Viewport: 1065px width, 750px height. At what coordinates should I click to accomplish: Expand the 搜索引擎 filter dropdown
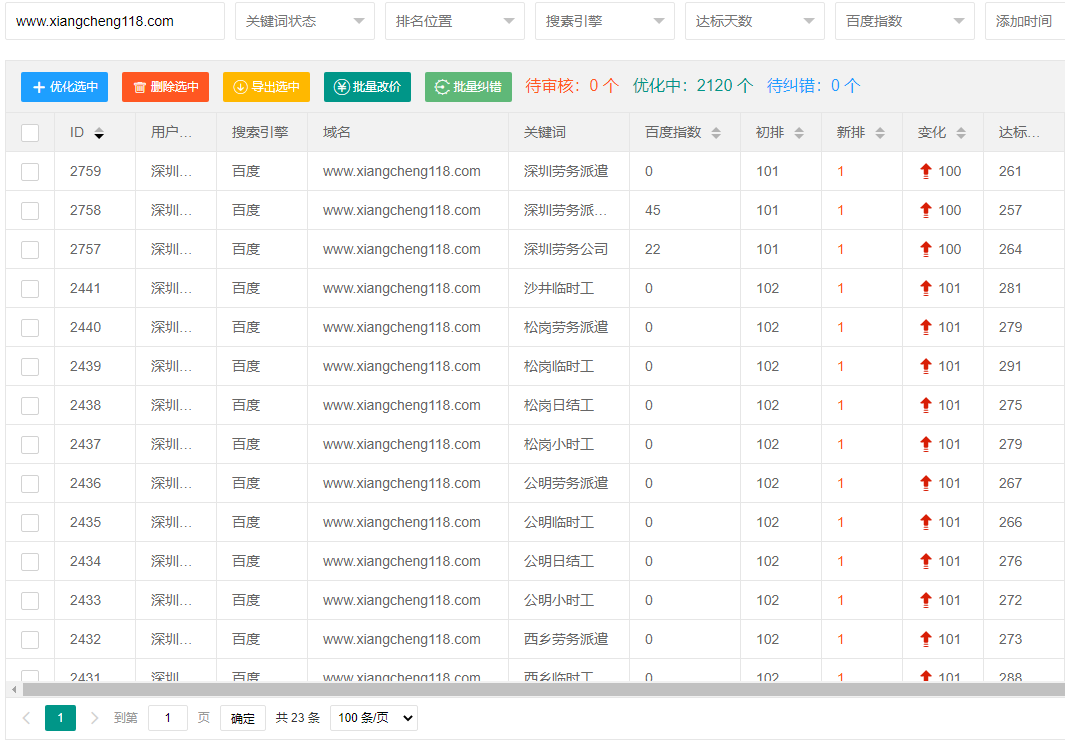click(604, 21)
